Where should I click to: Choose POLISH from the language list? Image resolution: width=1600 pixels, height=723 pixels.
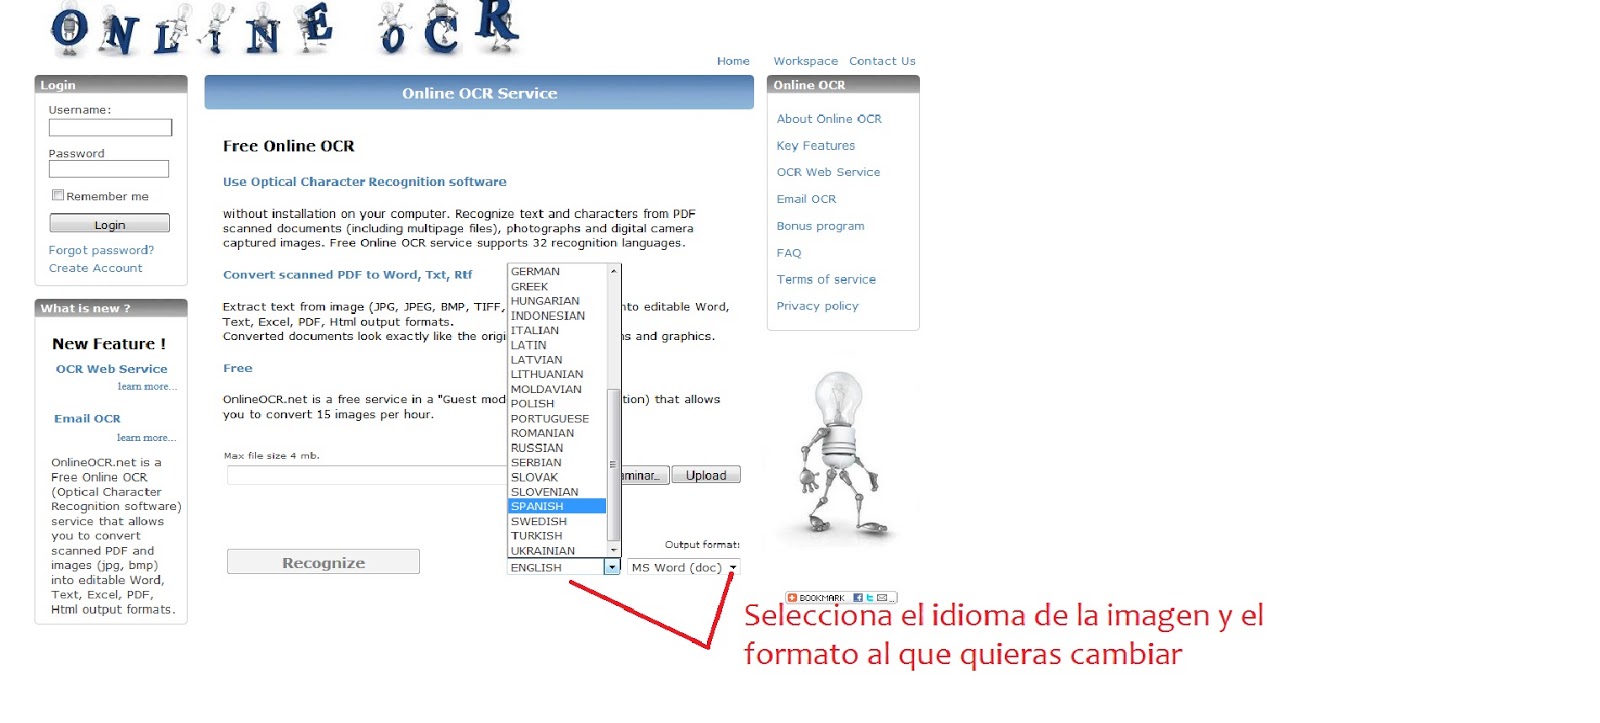coord(557,403)
